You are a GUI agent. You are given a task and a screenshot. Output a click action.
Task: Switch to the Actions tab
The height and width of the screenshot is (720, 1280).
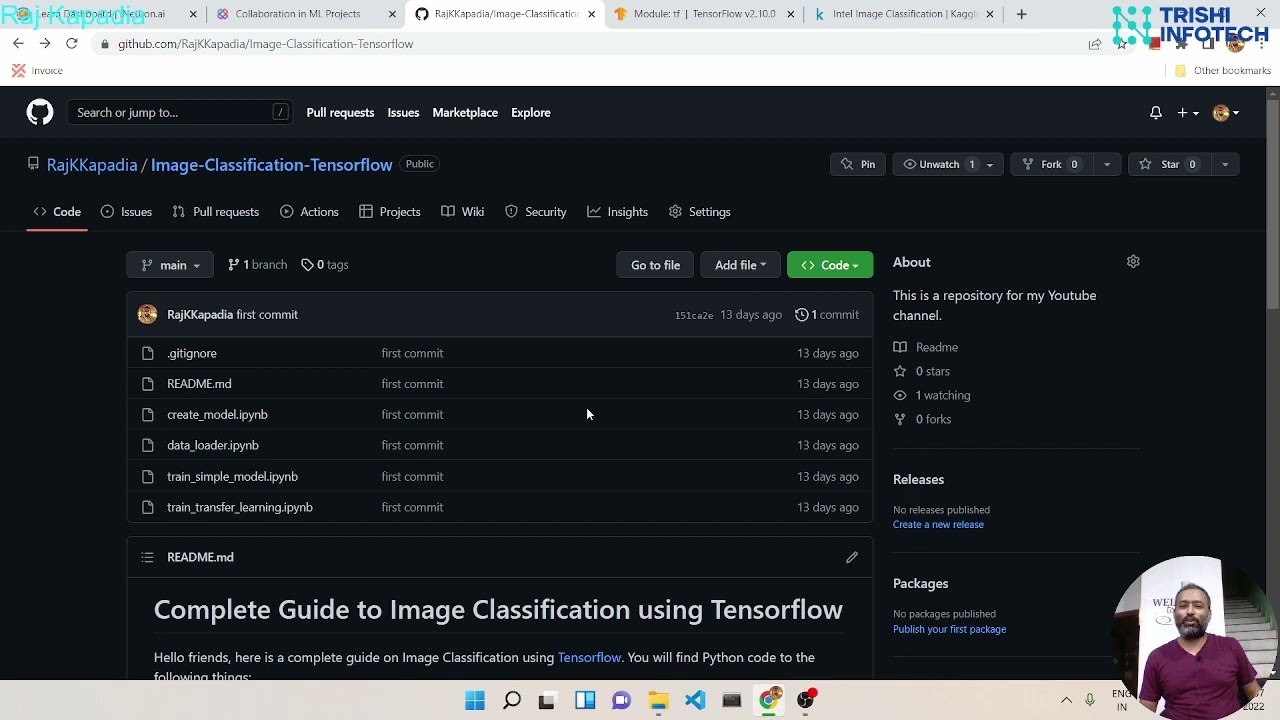click(x=309, y=212)
